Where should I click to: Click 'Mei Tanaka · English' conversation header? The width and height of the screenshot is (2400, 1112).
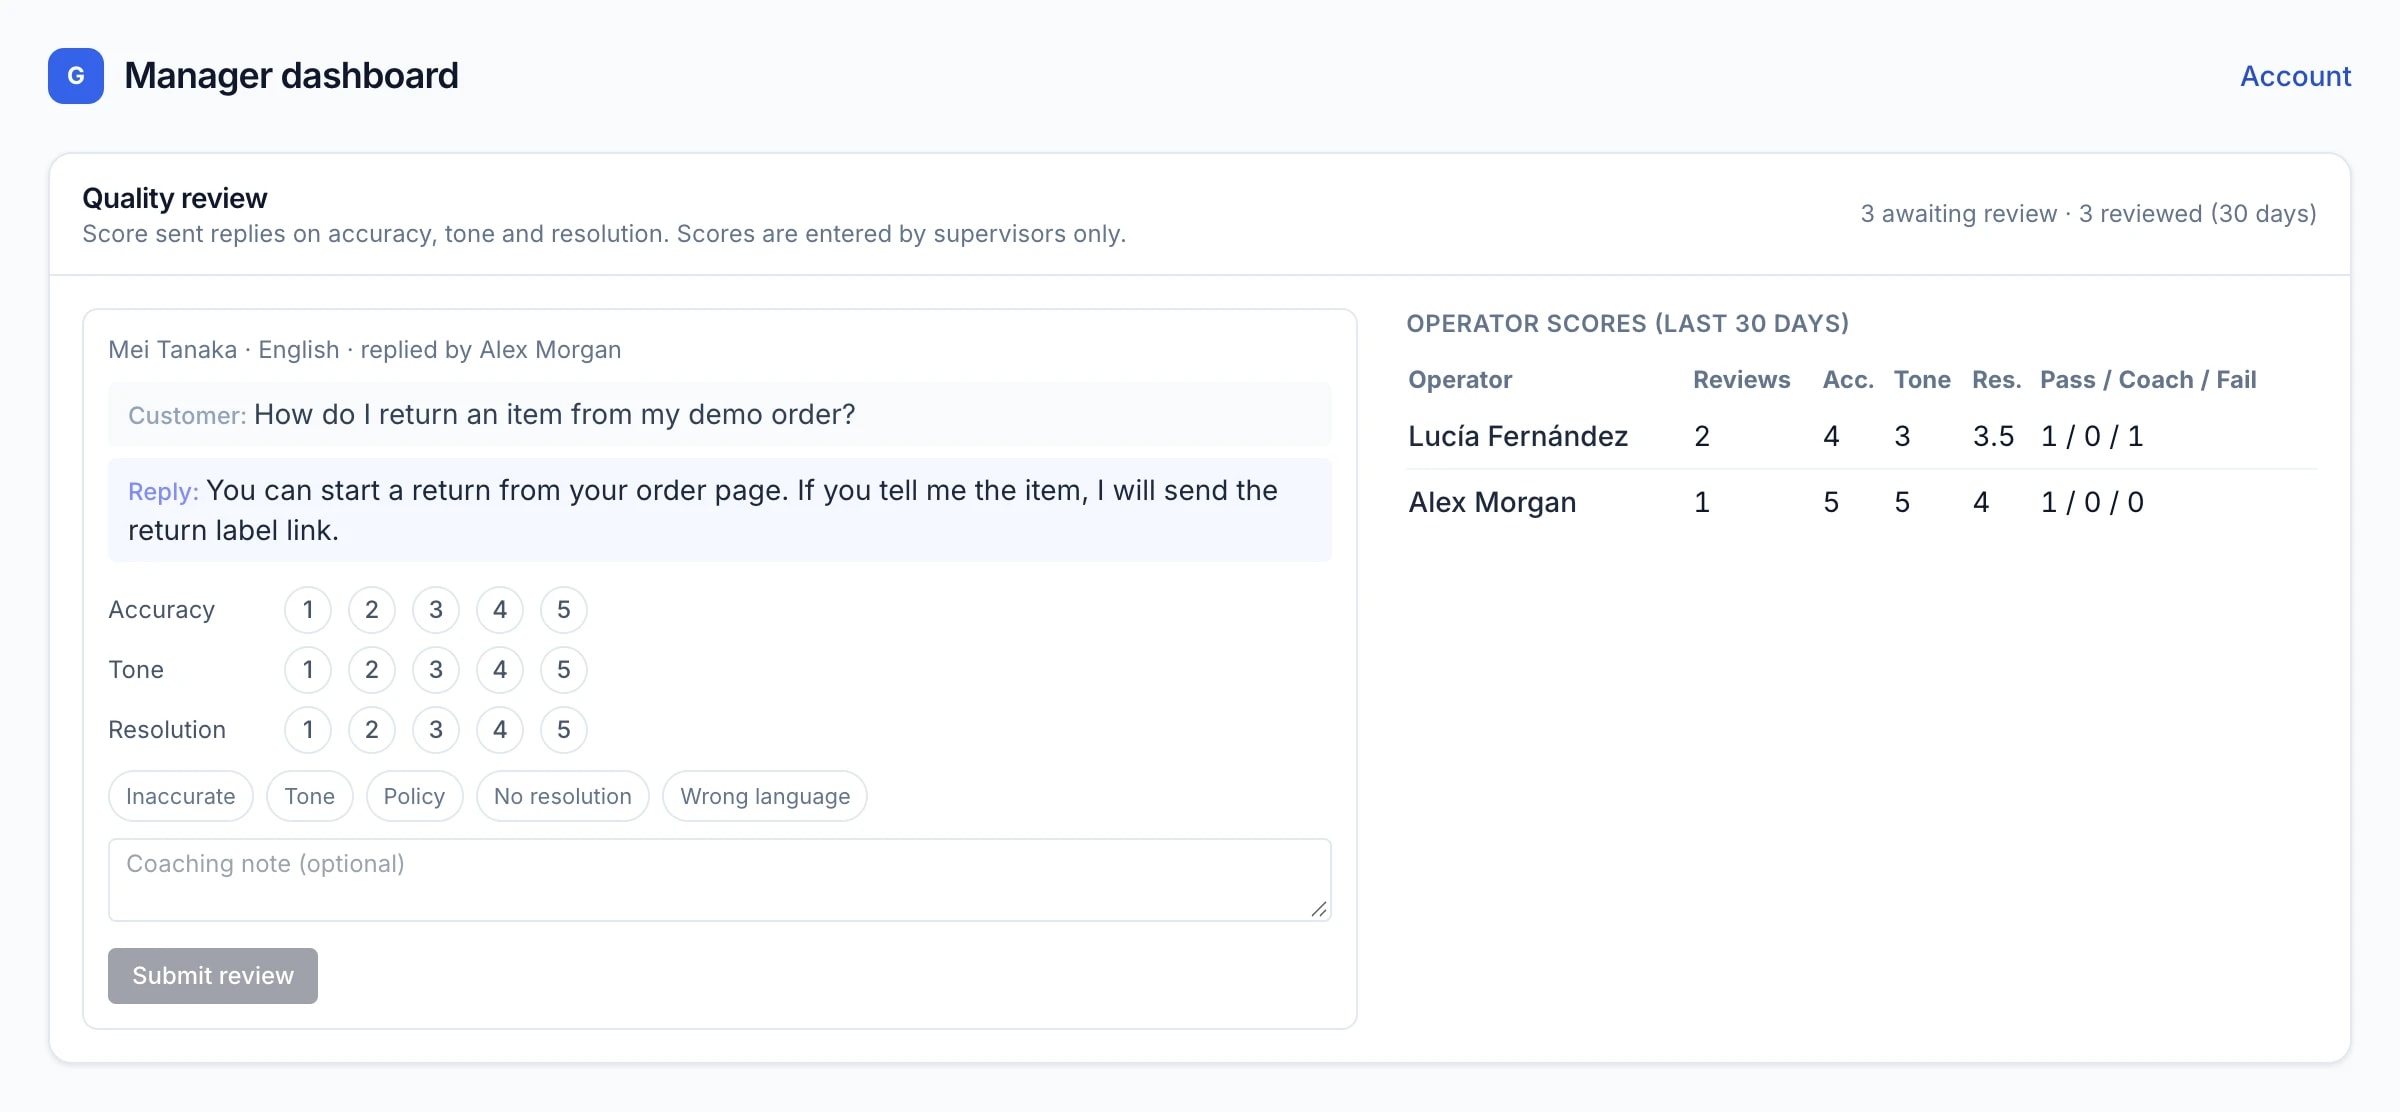(x=224, y=350)
